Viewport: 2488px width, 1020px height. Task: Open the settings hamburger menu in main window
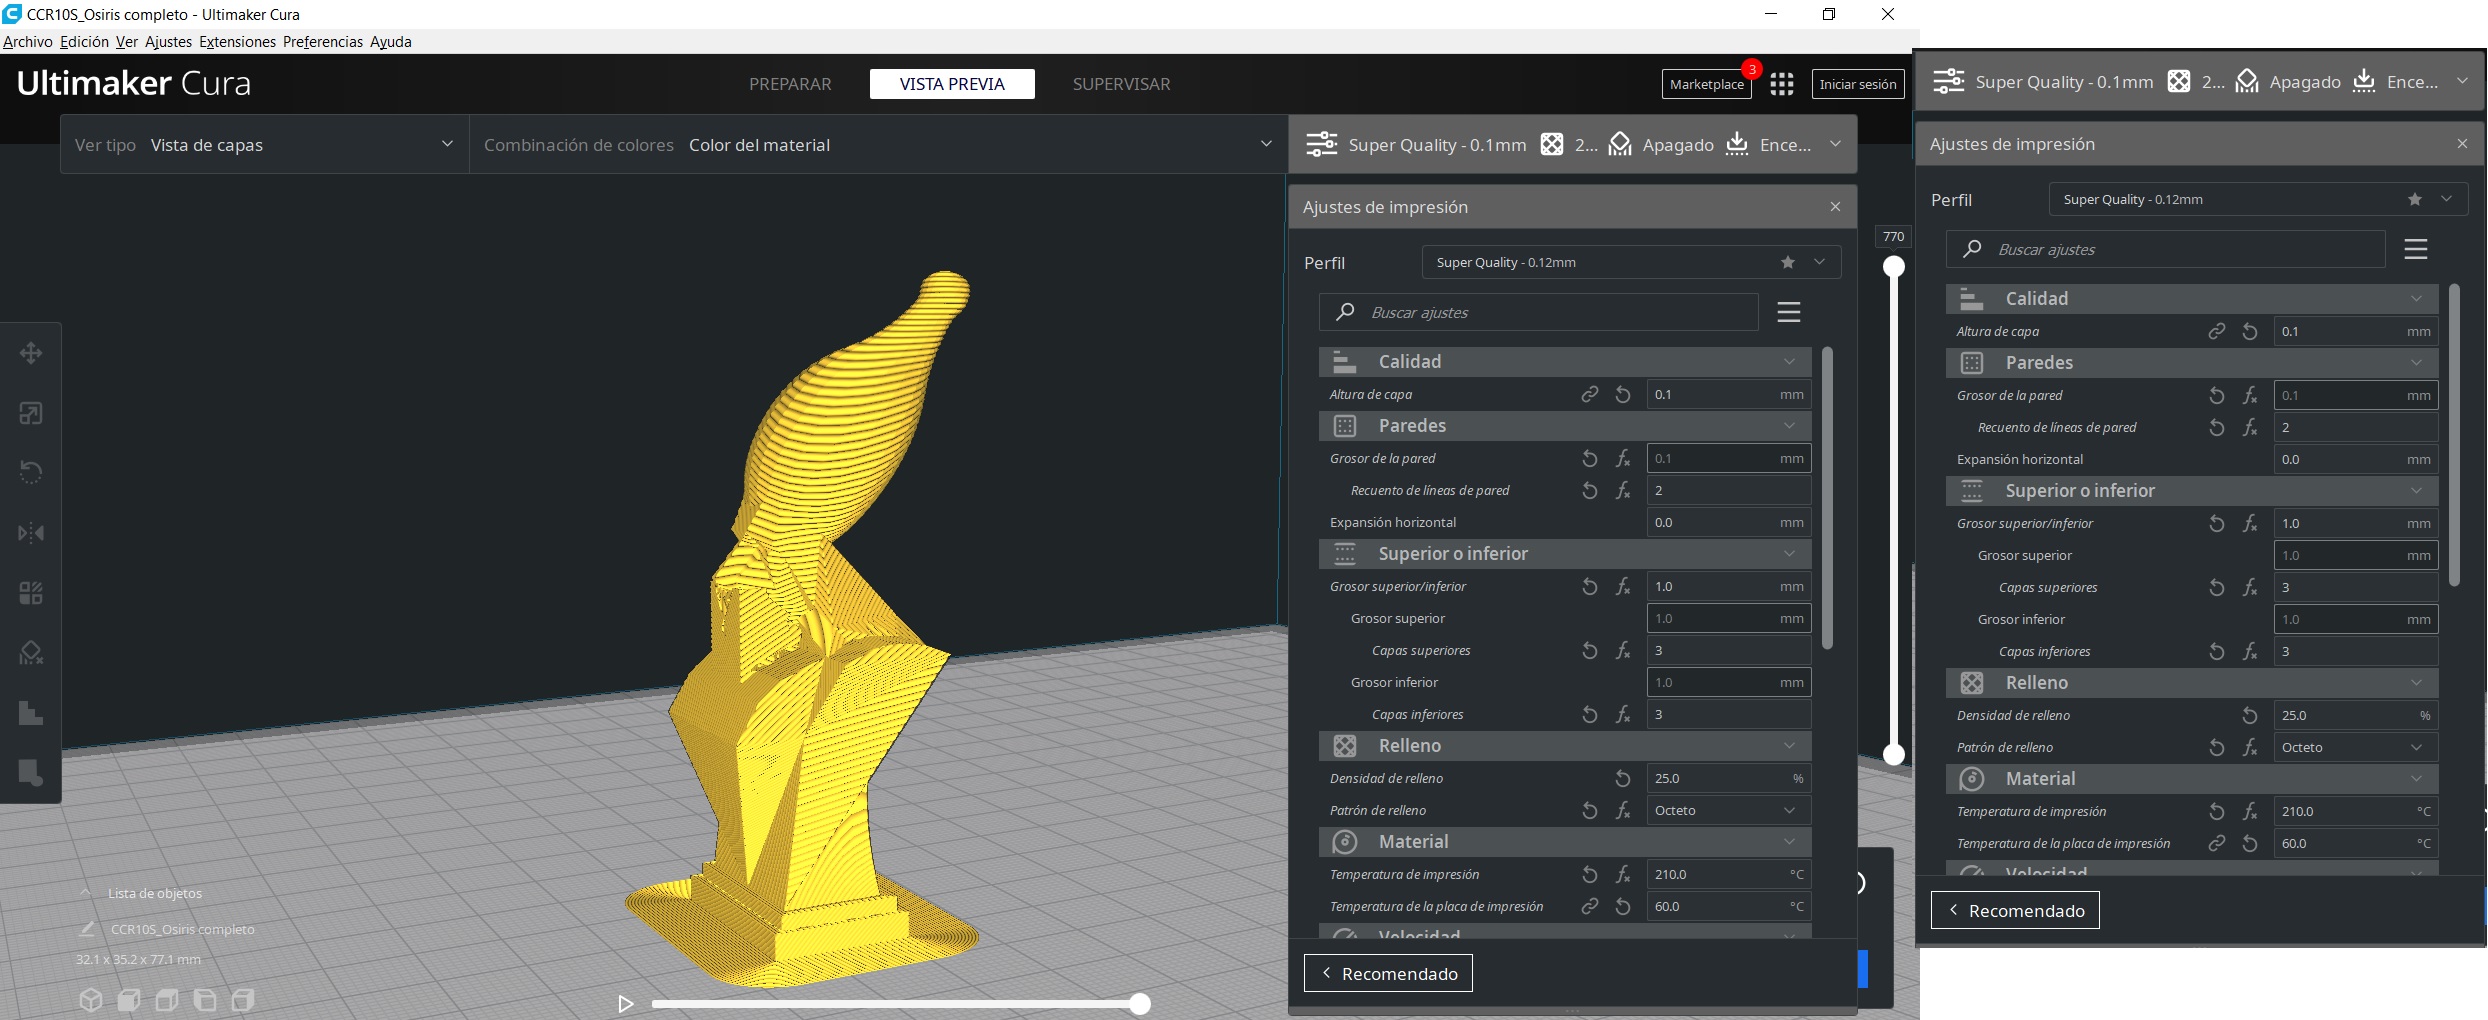pos(1789,312)
